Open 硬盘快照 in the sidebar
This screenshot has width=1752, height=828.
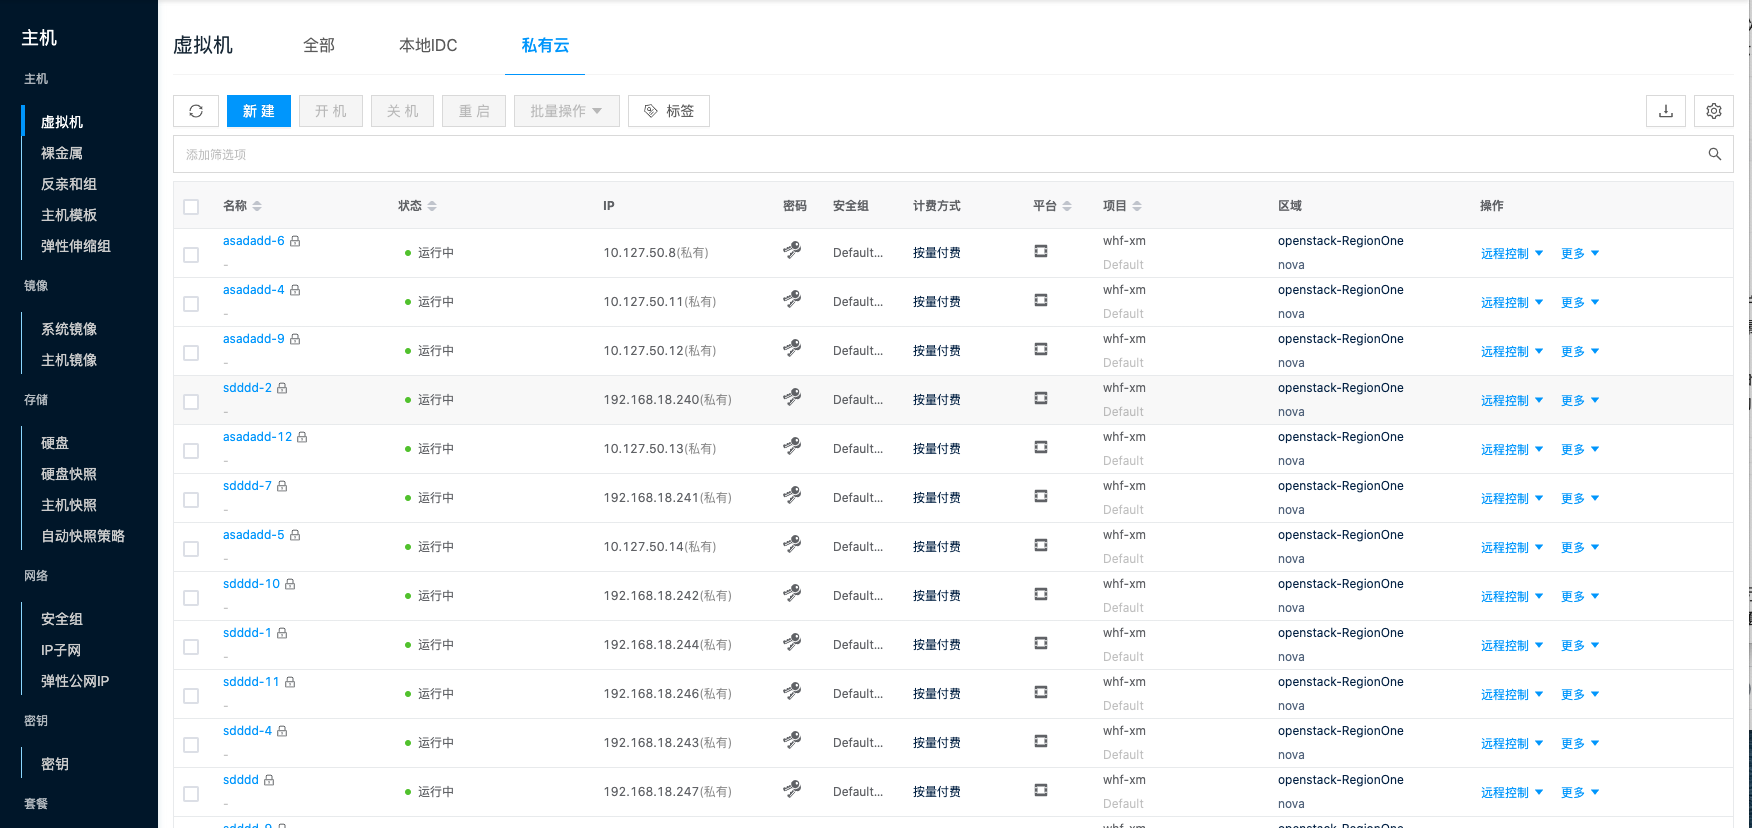(x=69, y=474)
